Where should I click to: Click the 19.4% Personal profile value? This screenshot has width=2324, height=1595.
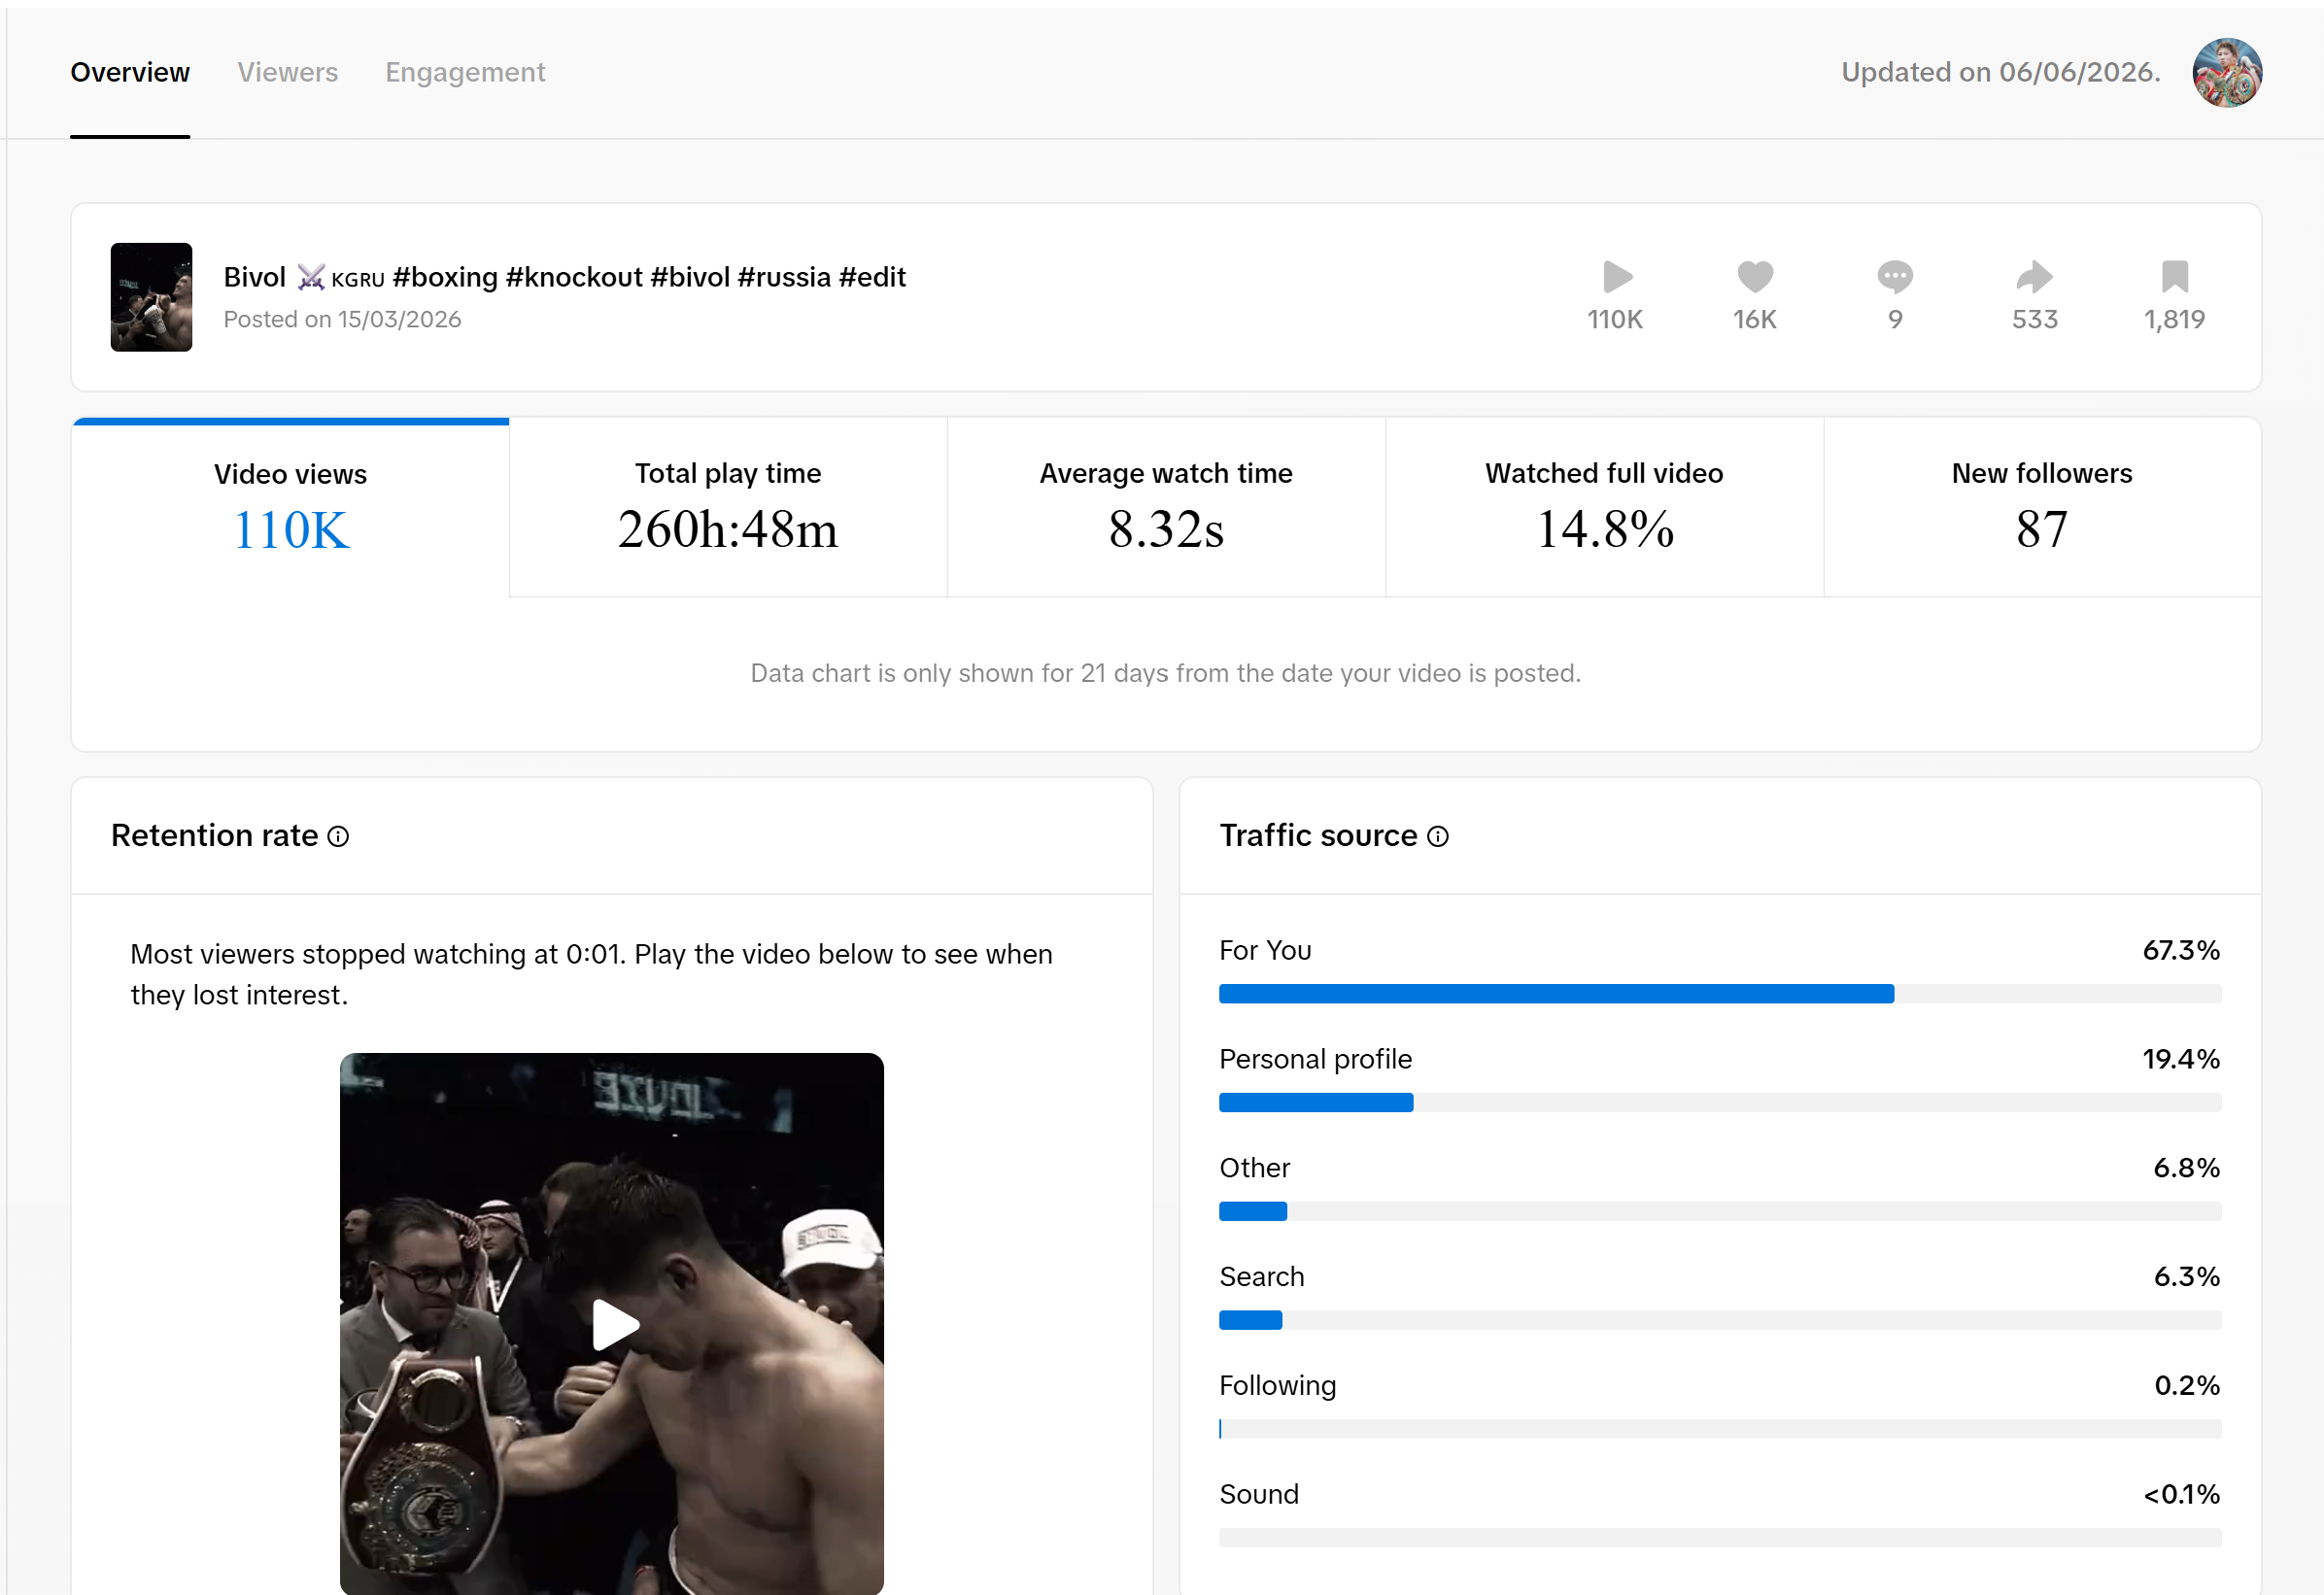point(2181,1060)
